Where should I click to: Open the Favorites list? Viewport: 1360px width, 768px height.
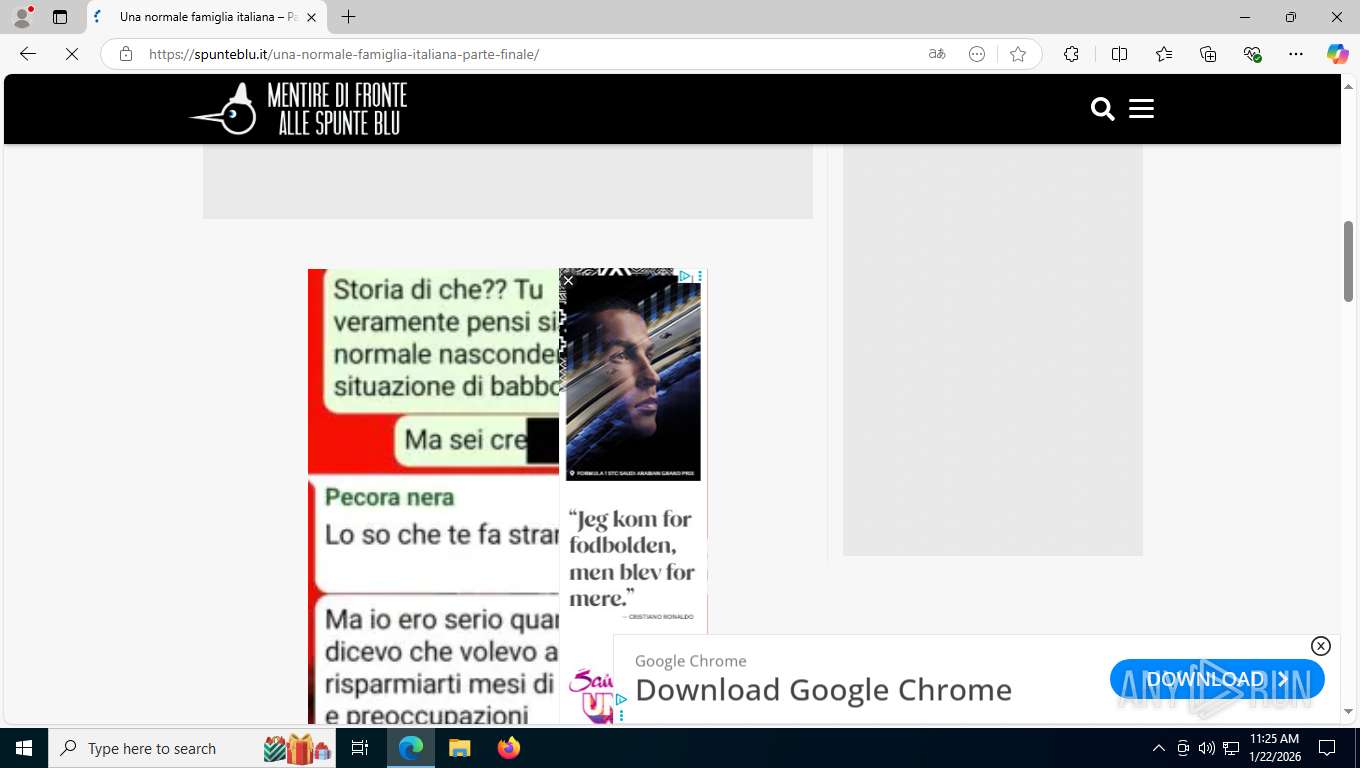1164,54
